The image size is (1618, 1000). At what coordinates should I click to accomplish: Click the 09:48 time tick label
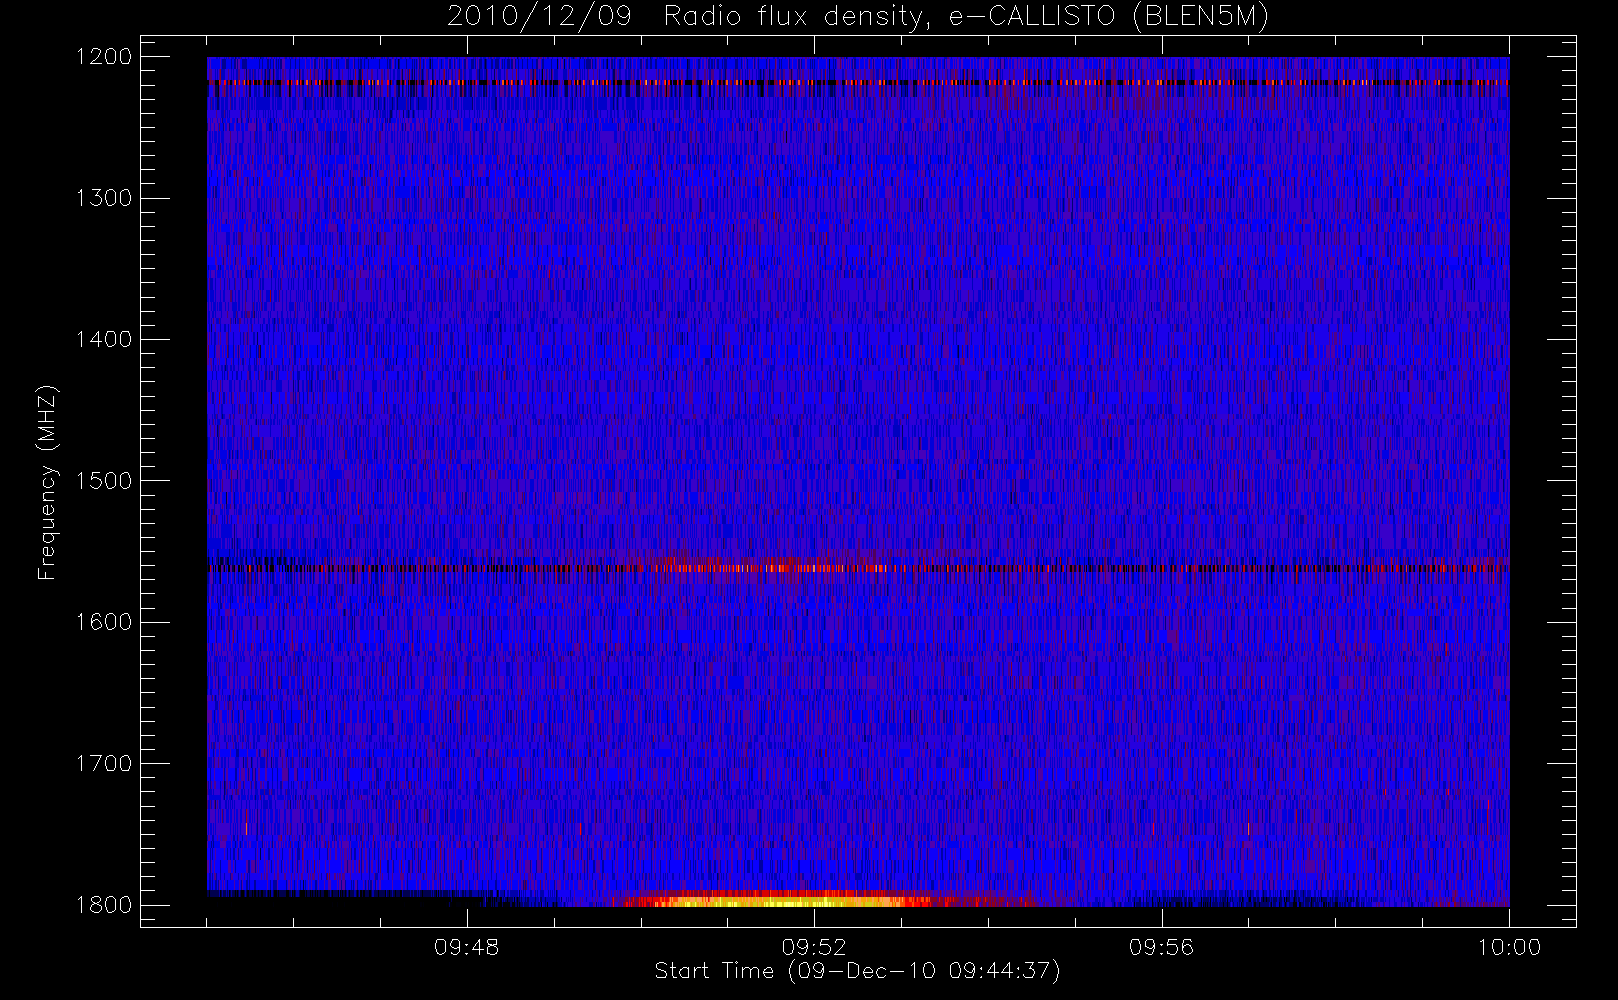(466, 947)
